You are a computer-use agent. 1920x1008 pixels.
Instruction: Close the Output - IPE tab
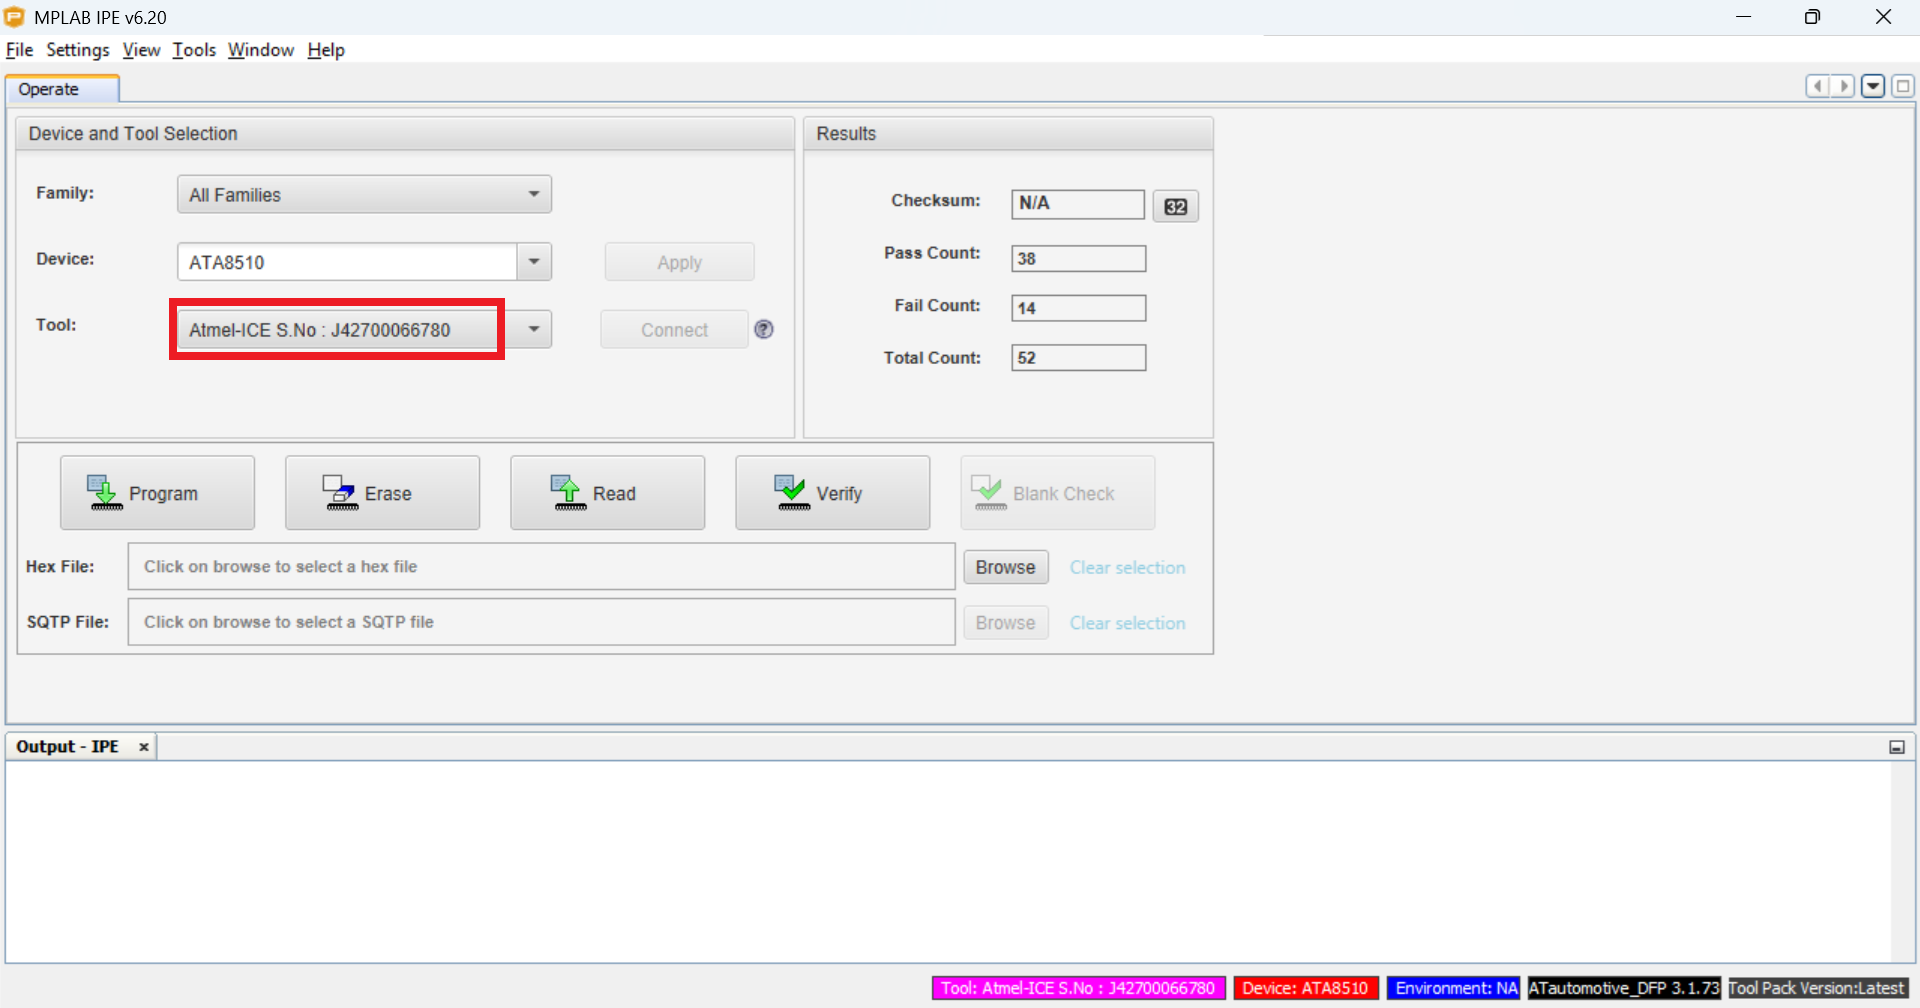(x=144, y=747)
